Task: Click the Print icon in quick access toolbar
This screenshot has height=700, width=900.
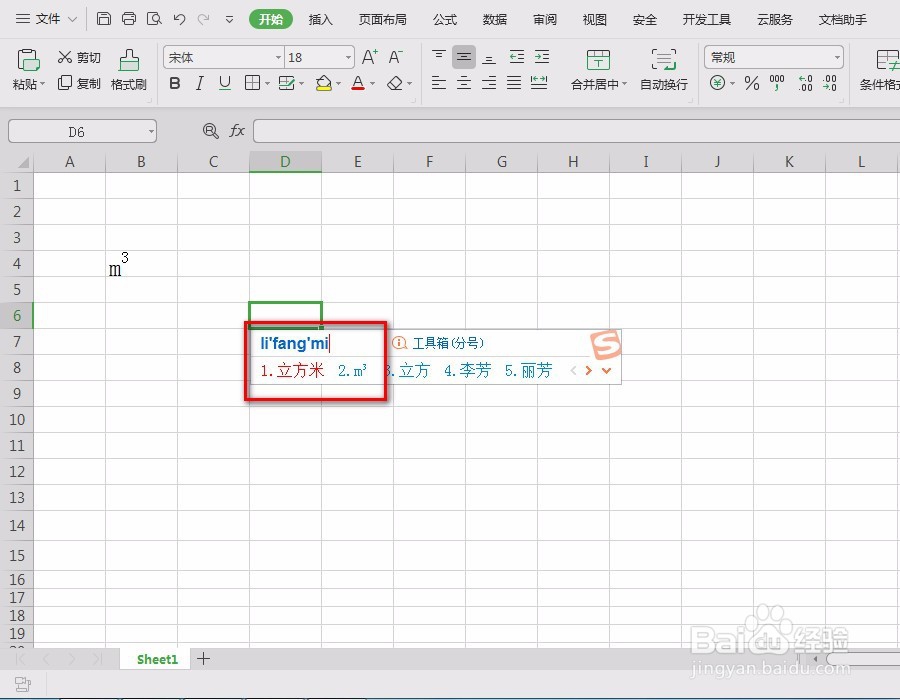Action: pos(129,18)
